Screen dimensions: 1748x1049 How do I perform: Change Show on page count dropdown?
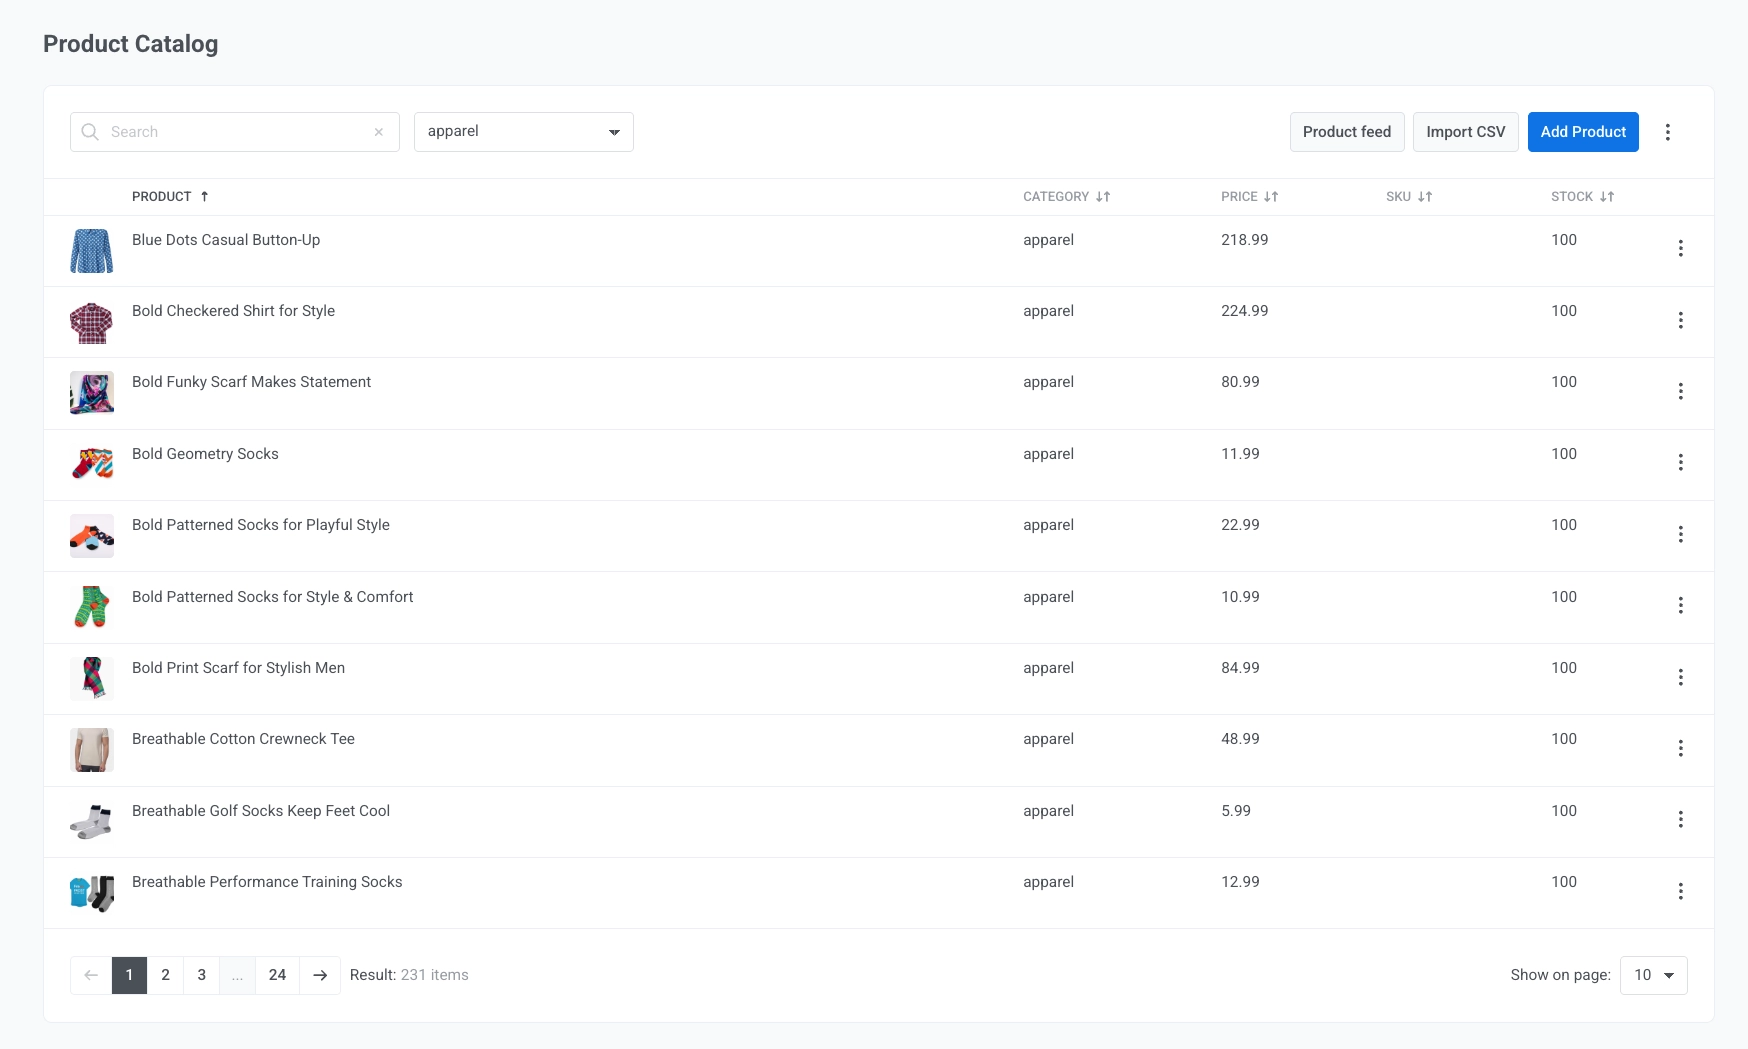(1654, 975)
